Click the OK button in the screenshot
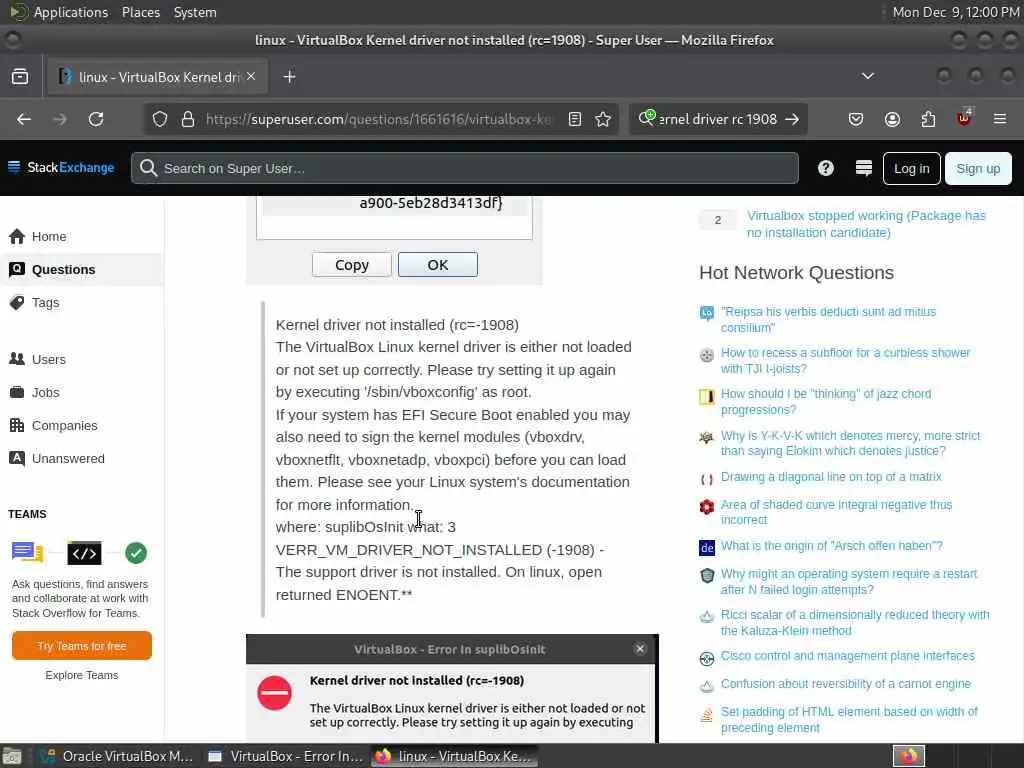 pos(438,264)
